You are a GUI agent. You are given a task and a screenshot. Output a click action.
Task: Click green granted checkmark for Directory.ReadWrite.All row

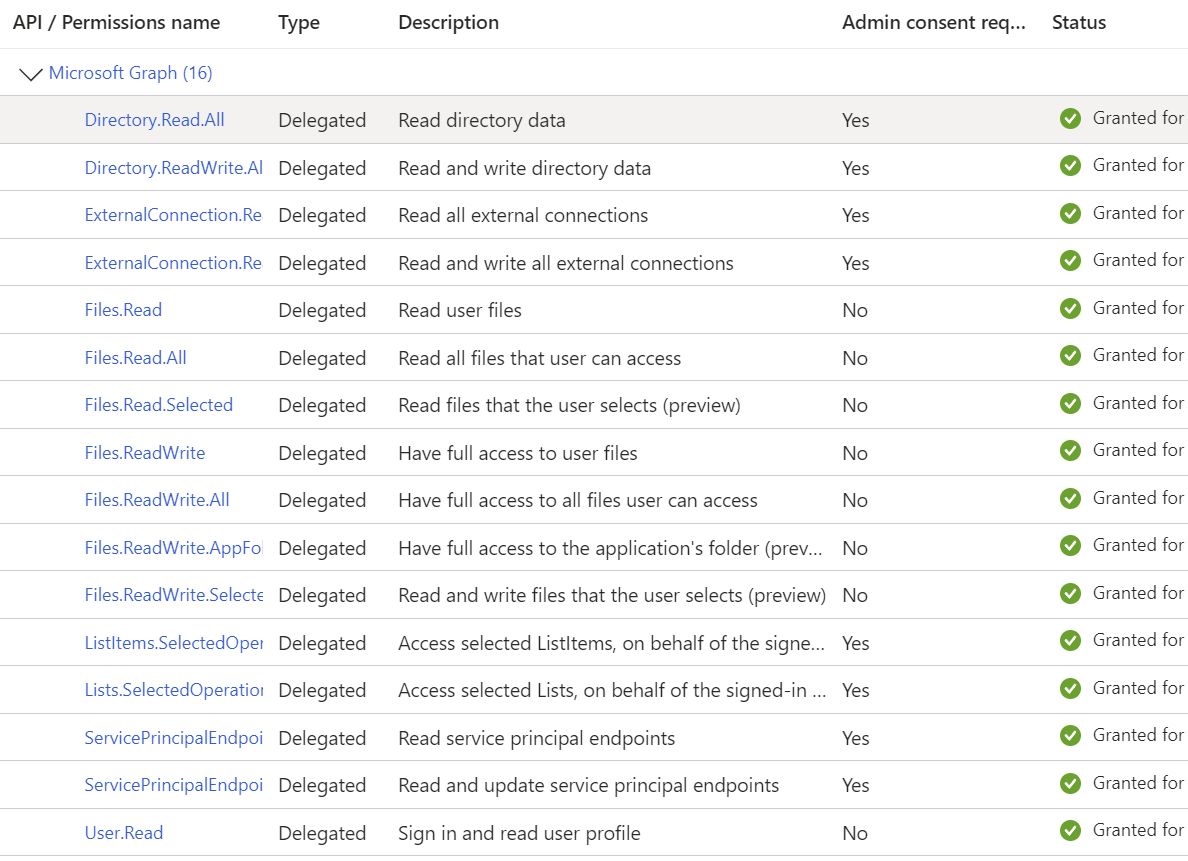point(1071,165)
